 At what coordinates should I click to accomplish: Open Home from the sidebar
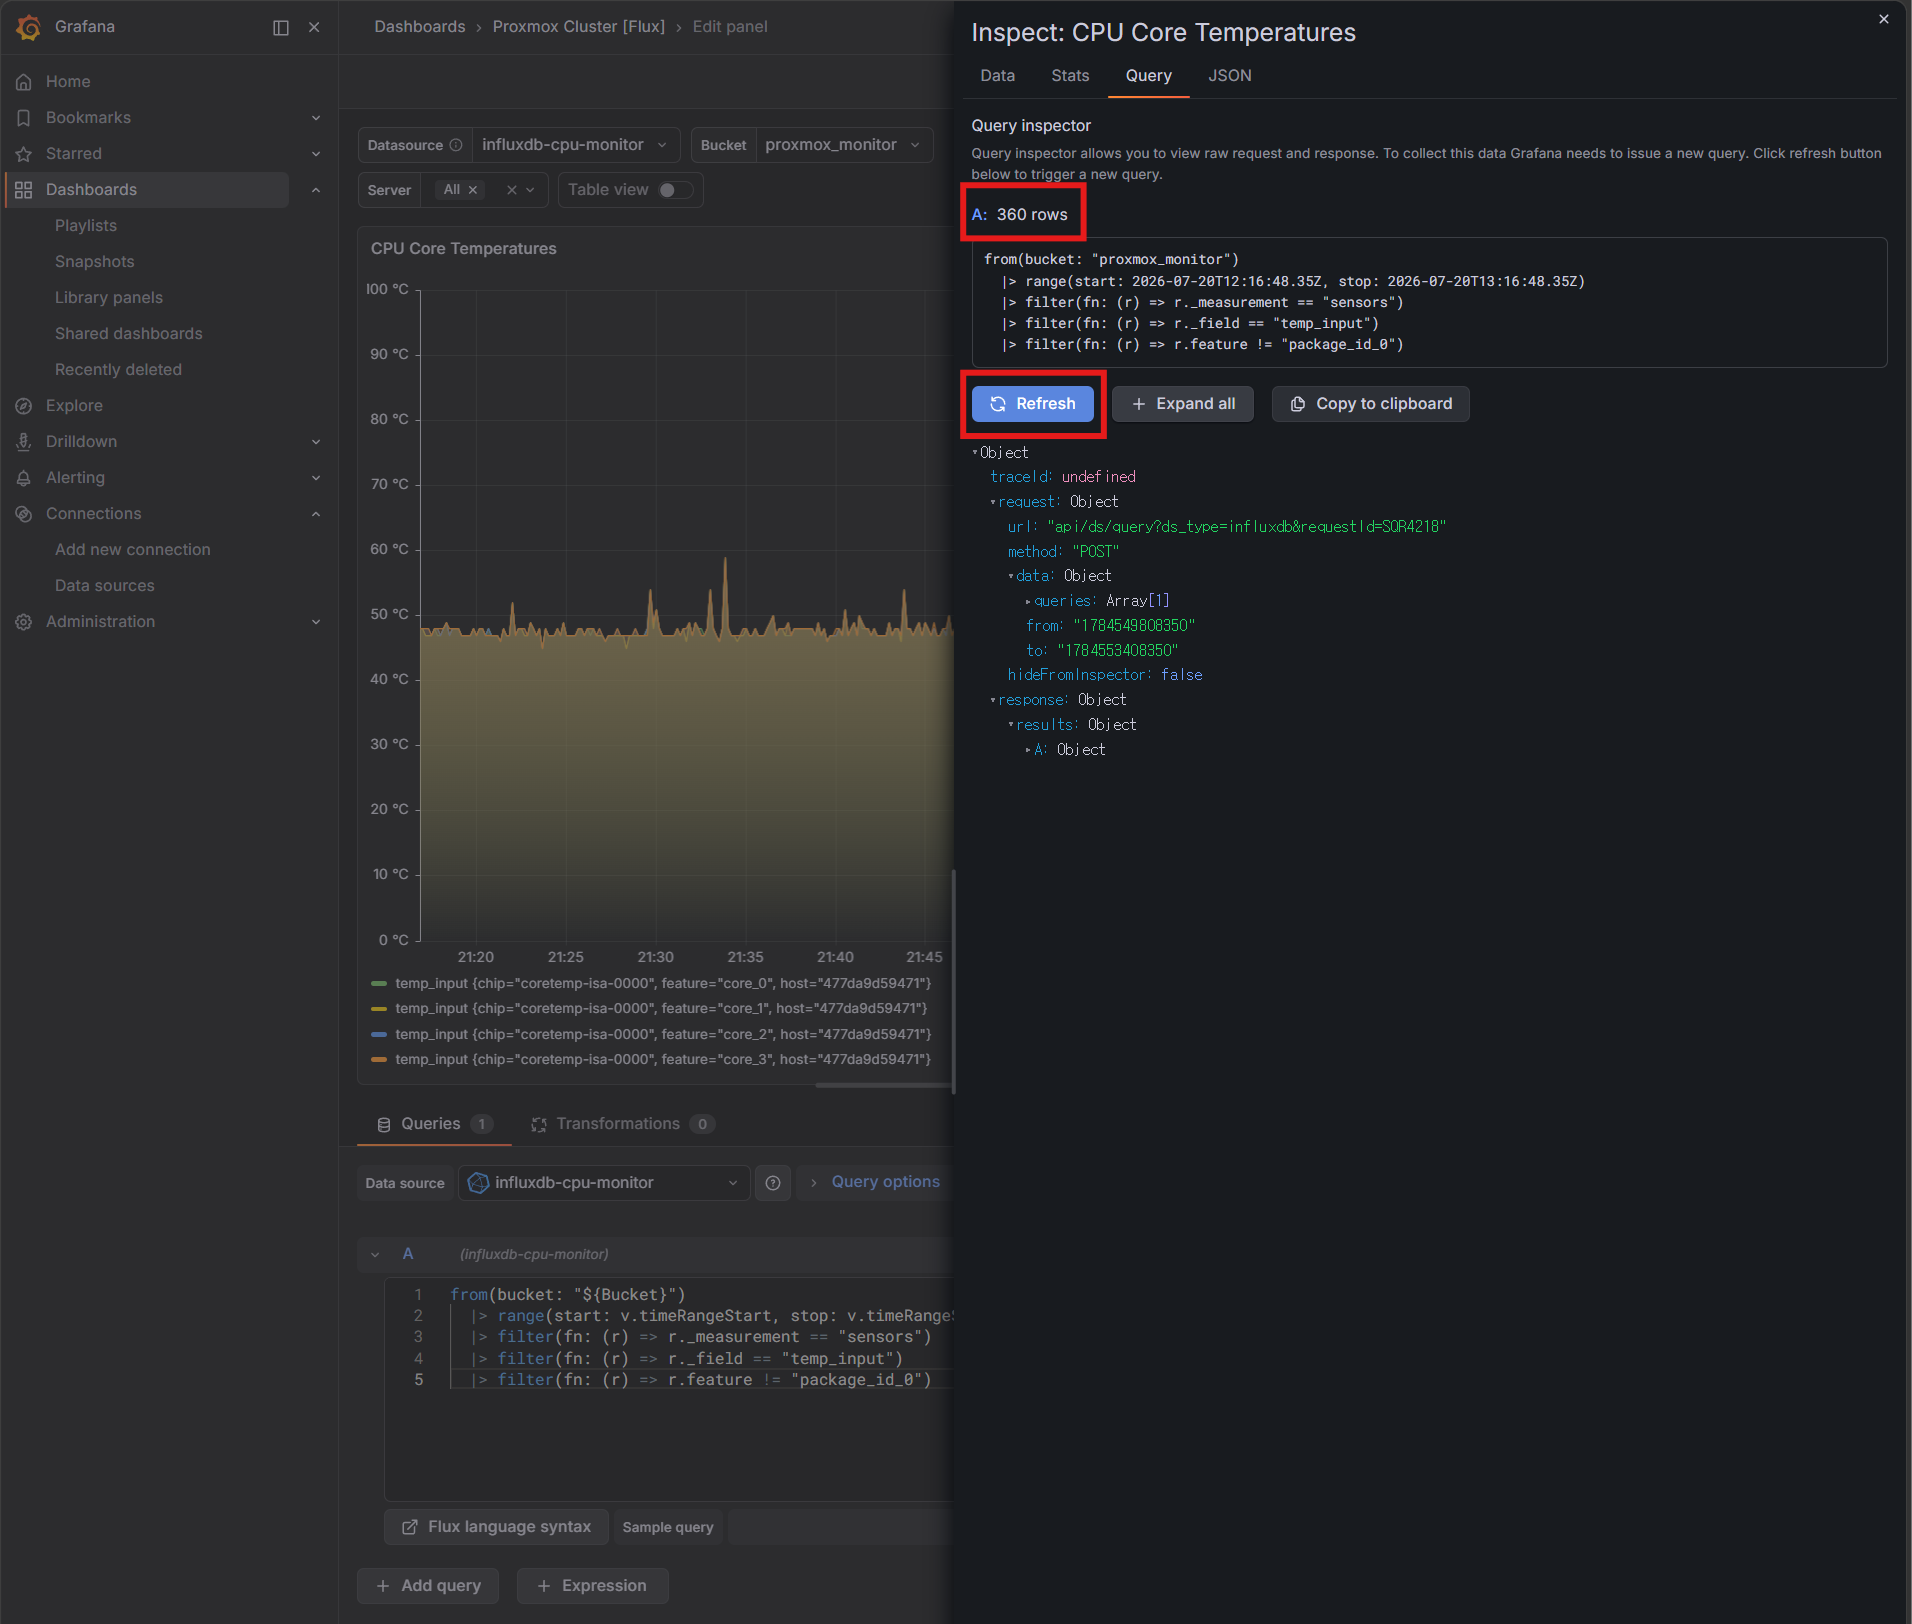[68, 81]
